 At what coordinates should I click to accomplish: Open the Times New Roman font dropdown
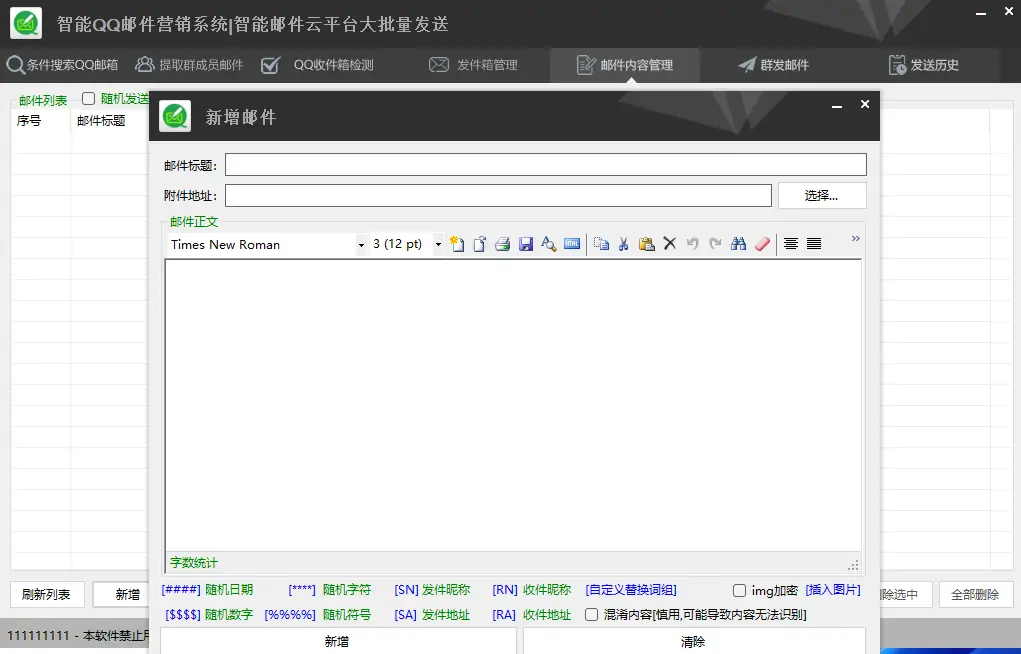(x=361, y=245)
